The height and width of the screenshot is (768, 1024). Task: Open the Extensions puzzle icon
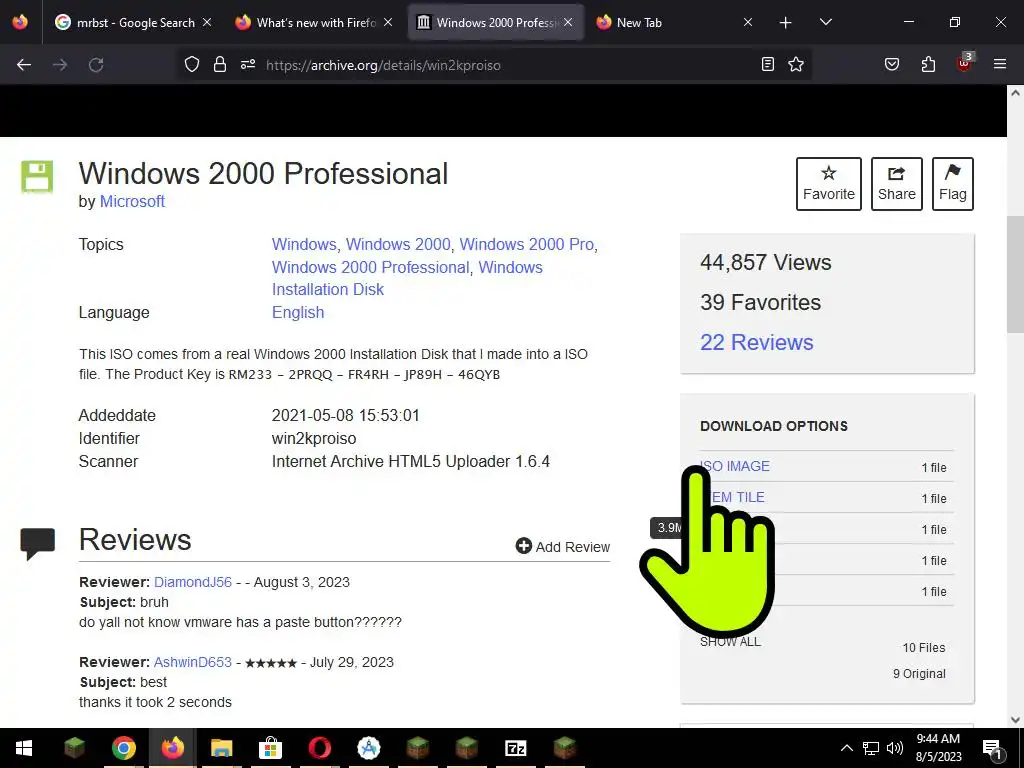click(x=928, y=64)
